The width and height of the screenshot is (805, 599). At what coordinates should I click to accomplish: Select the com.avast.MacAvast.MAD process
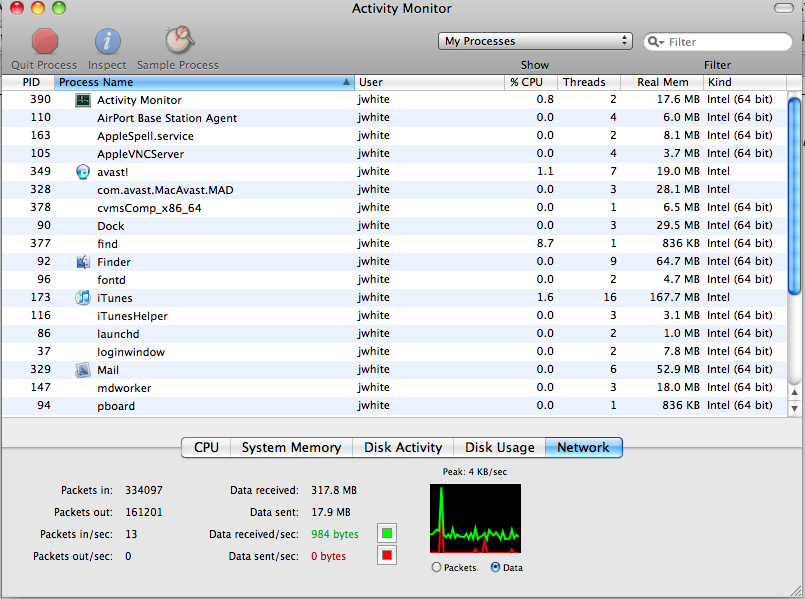[x=394, y=189]
